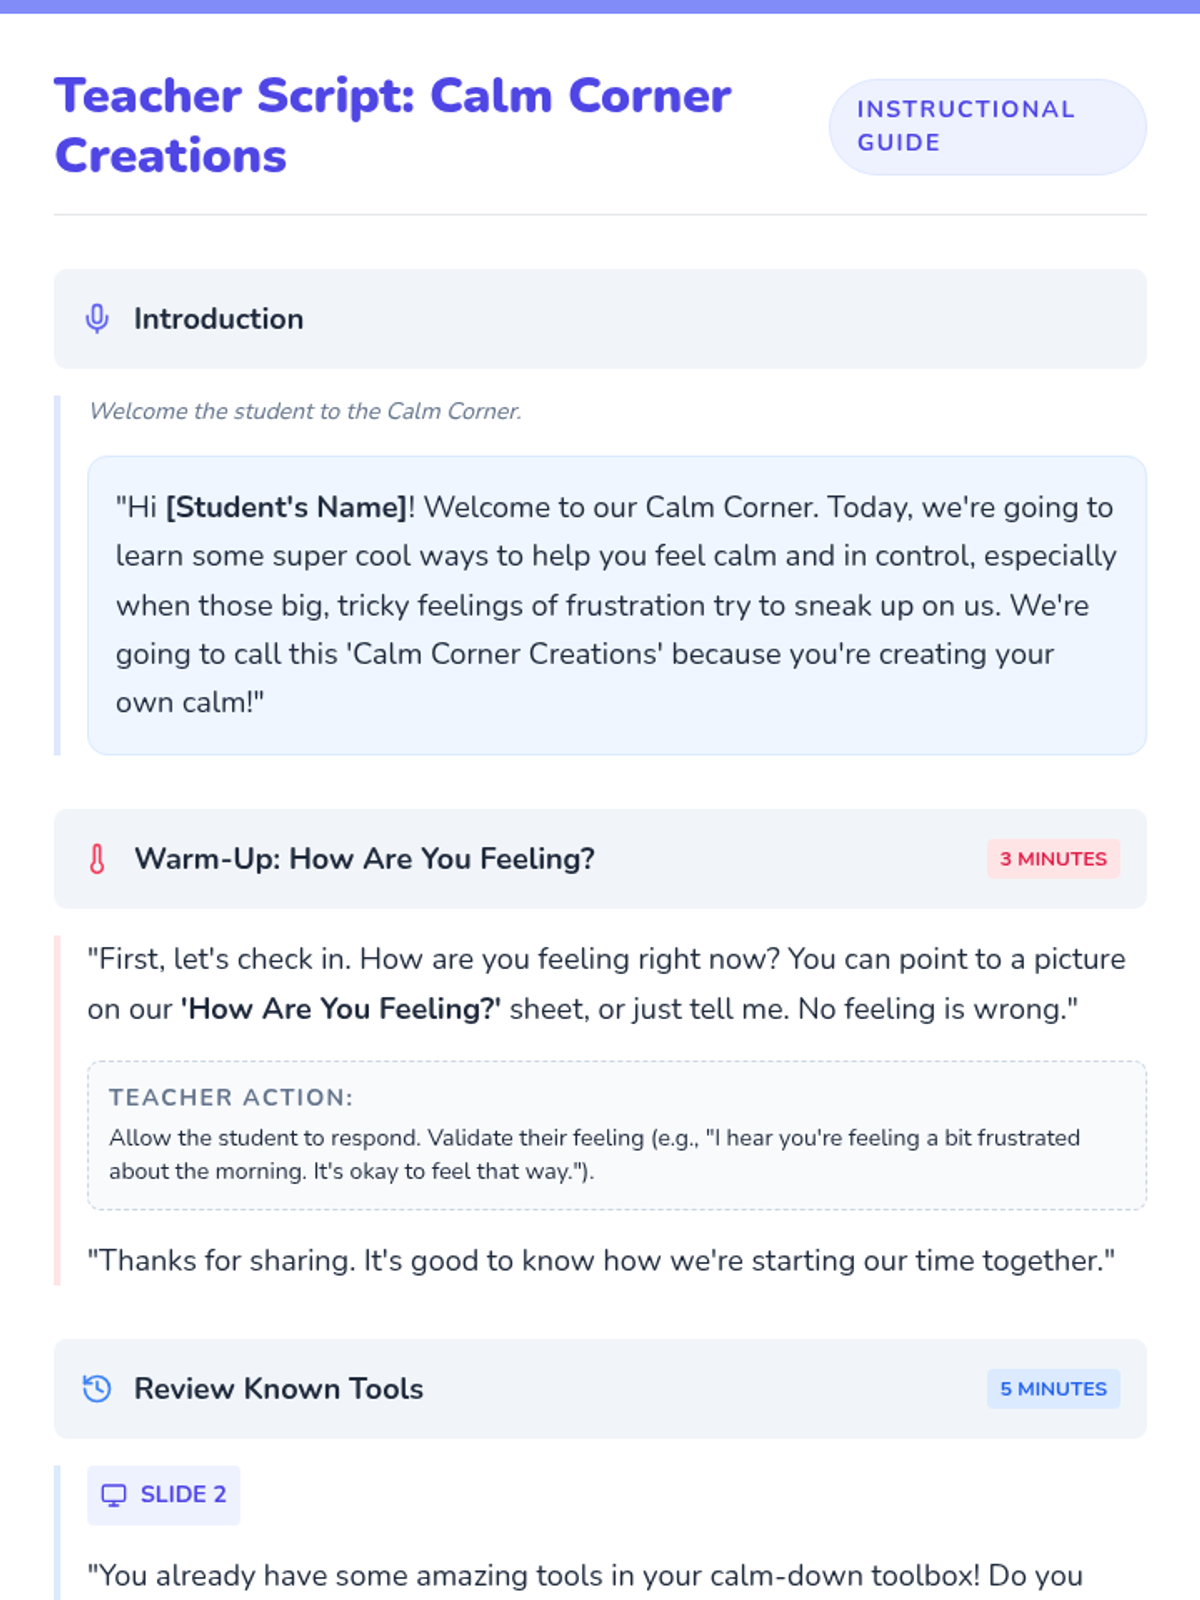This screenshot has height=1600, width=1200.
Task: Click the microphone icon beside Introduction
Action: [97, 319]
